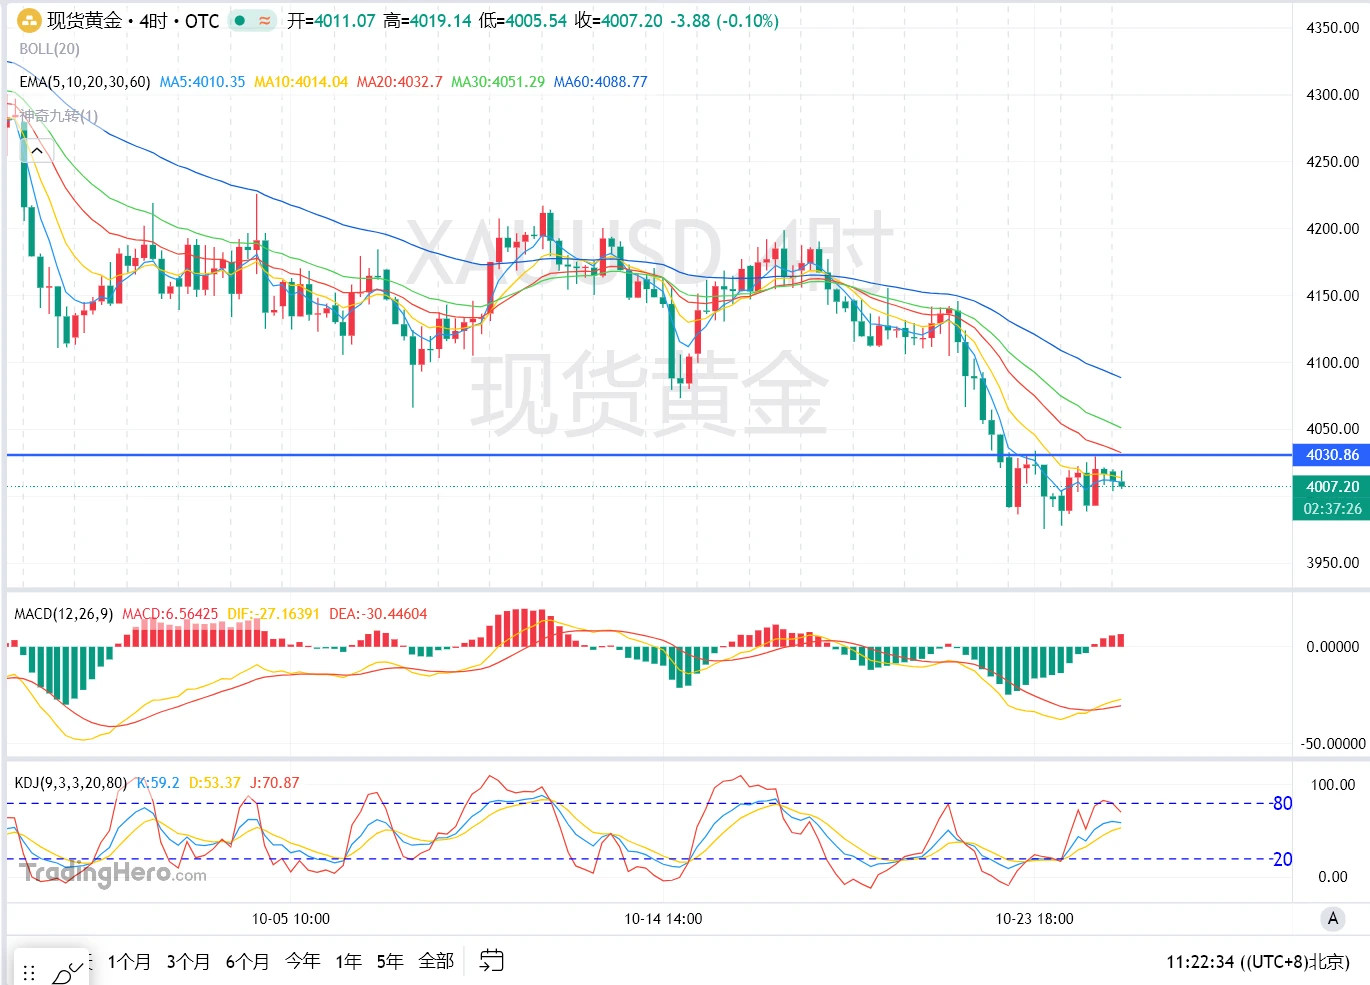Image resolution: width=1370 pixels, height=985 pixels.
Task: Select the 全部 time range
Action: [x=436, y=961]
